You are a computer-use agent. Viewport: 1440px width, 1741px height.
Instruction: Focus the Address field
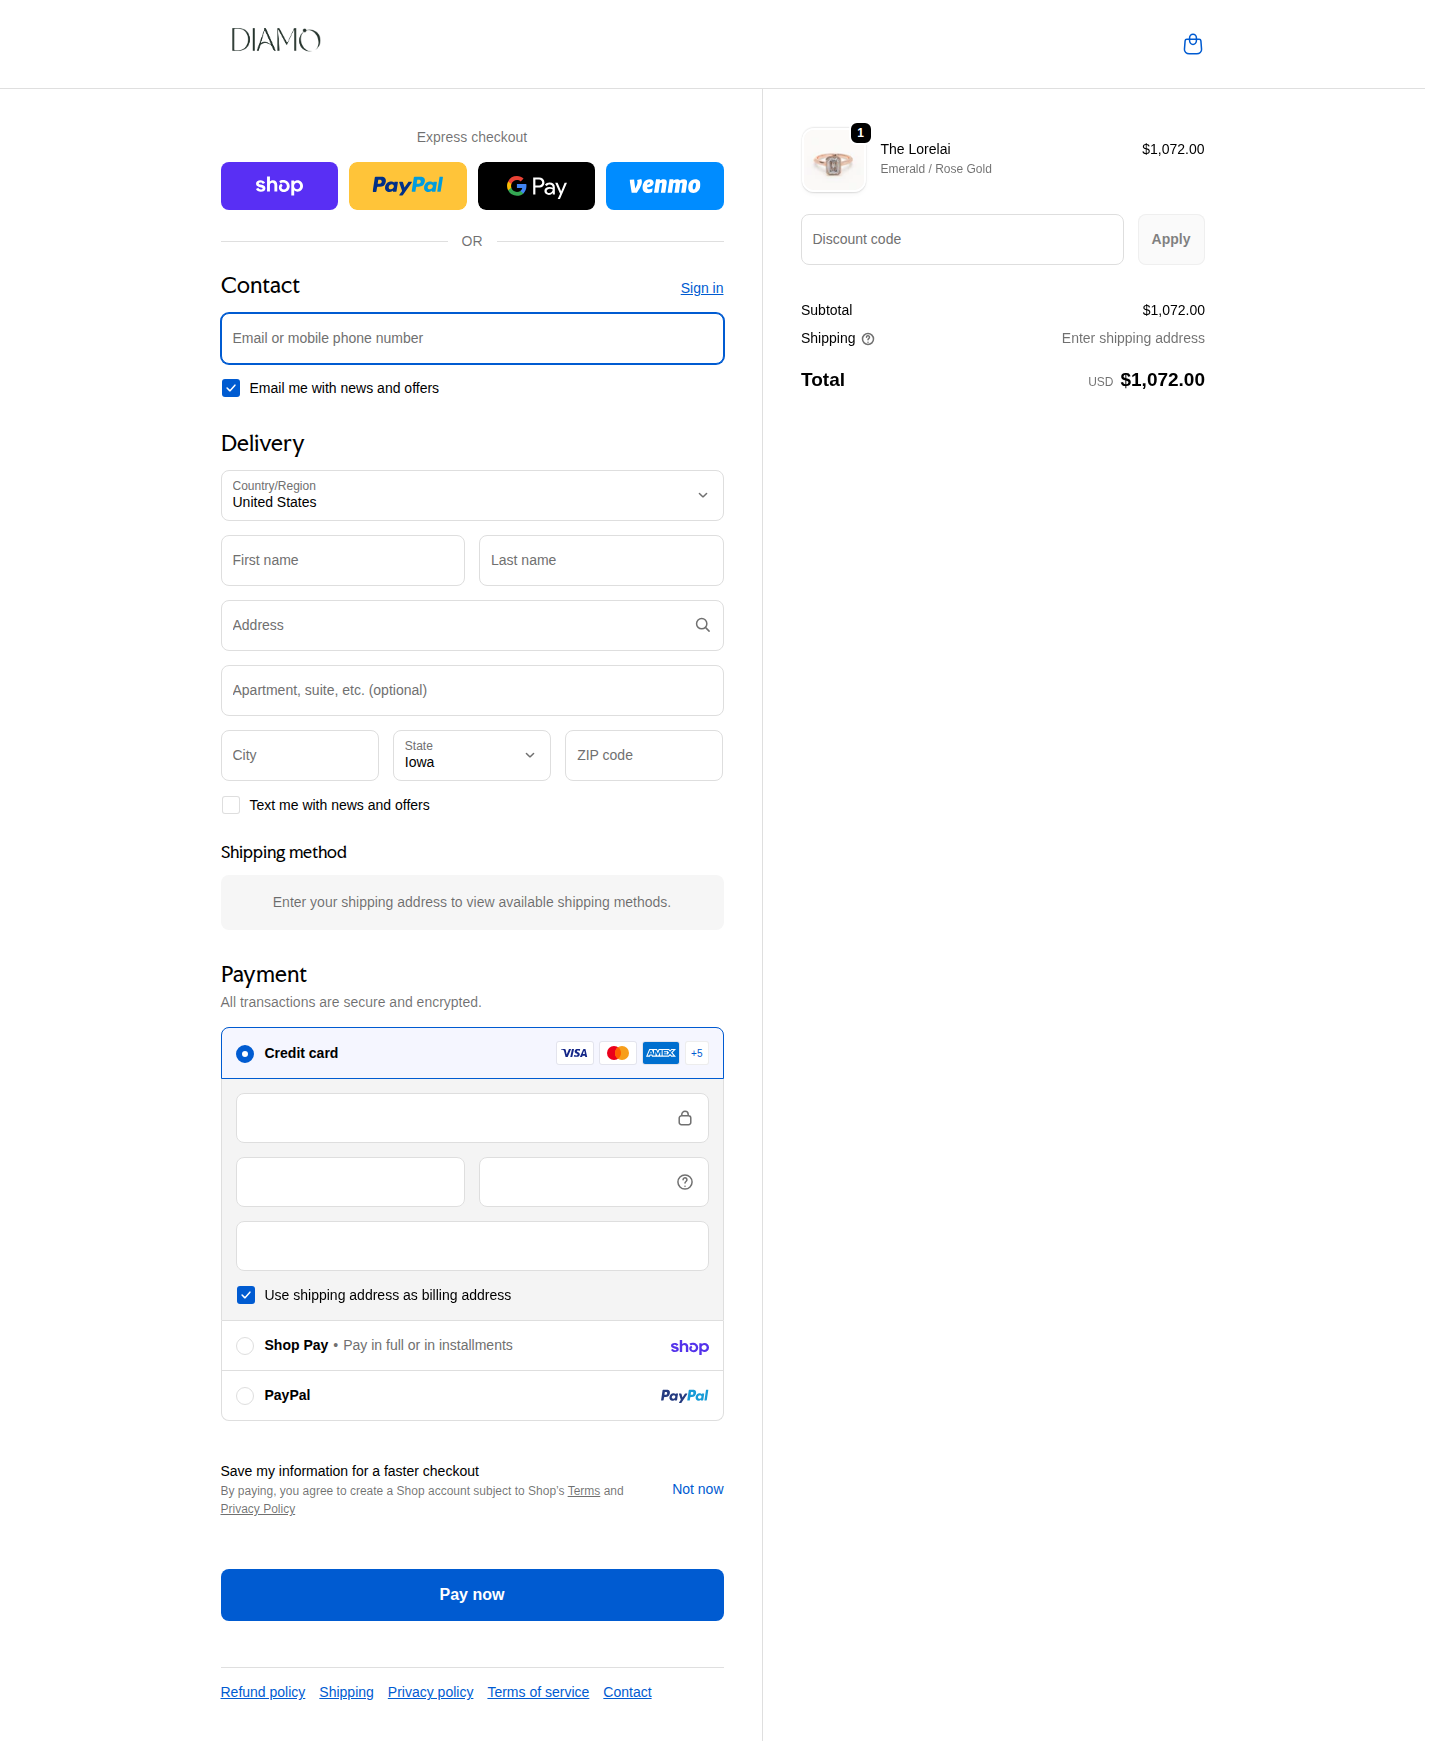pos(472,625)
